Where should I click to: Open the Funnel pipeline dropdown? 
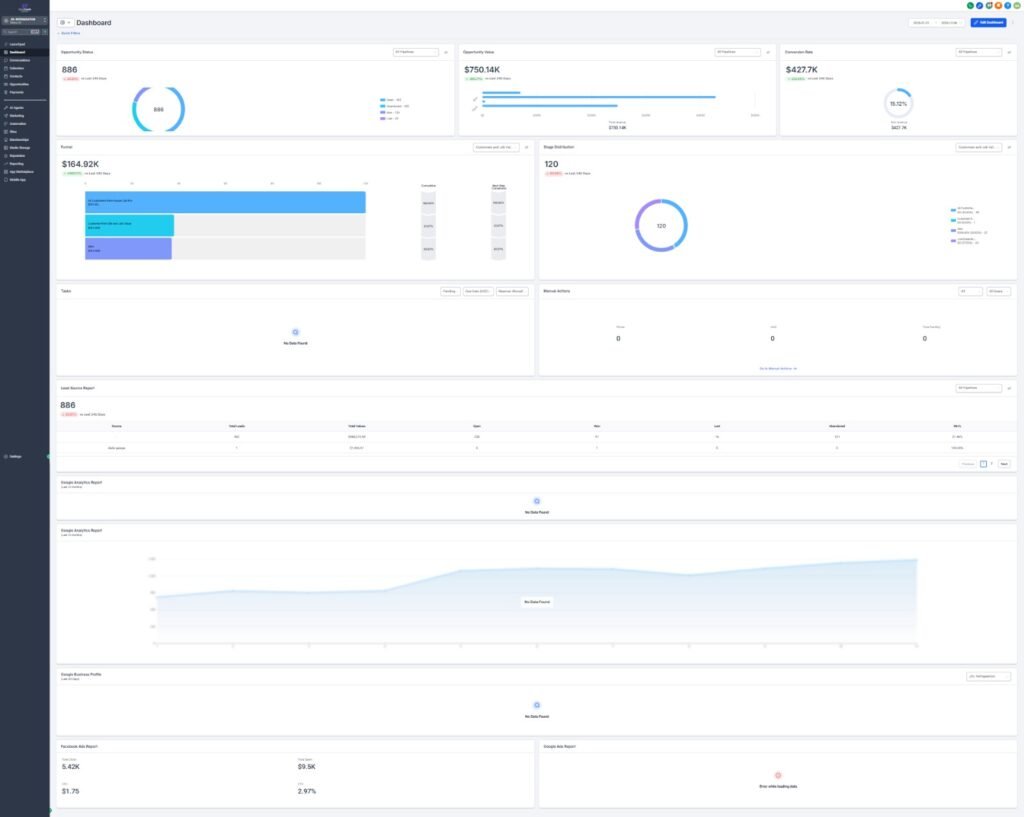(x=496, y=147)
